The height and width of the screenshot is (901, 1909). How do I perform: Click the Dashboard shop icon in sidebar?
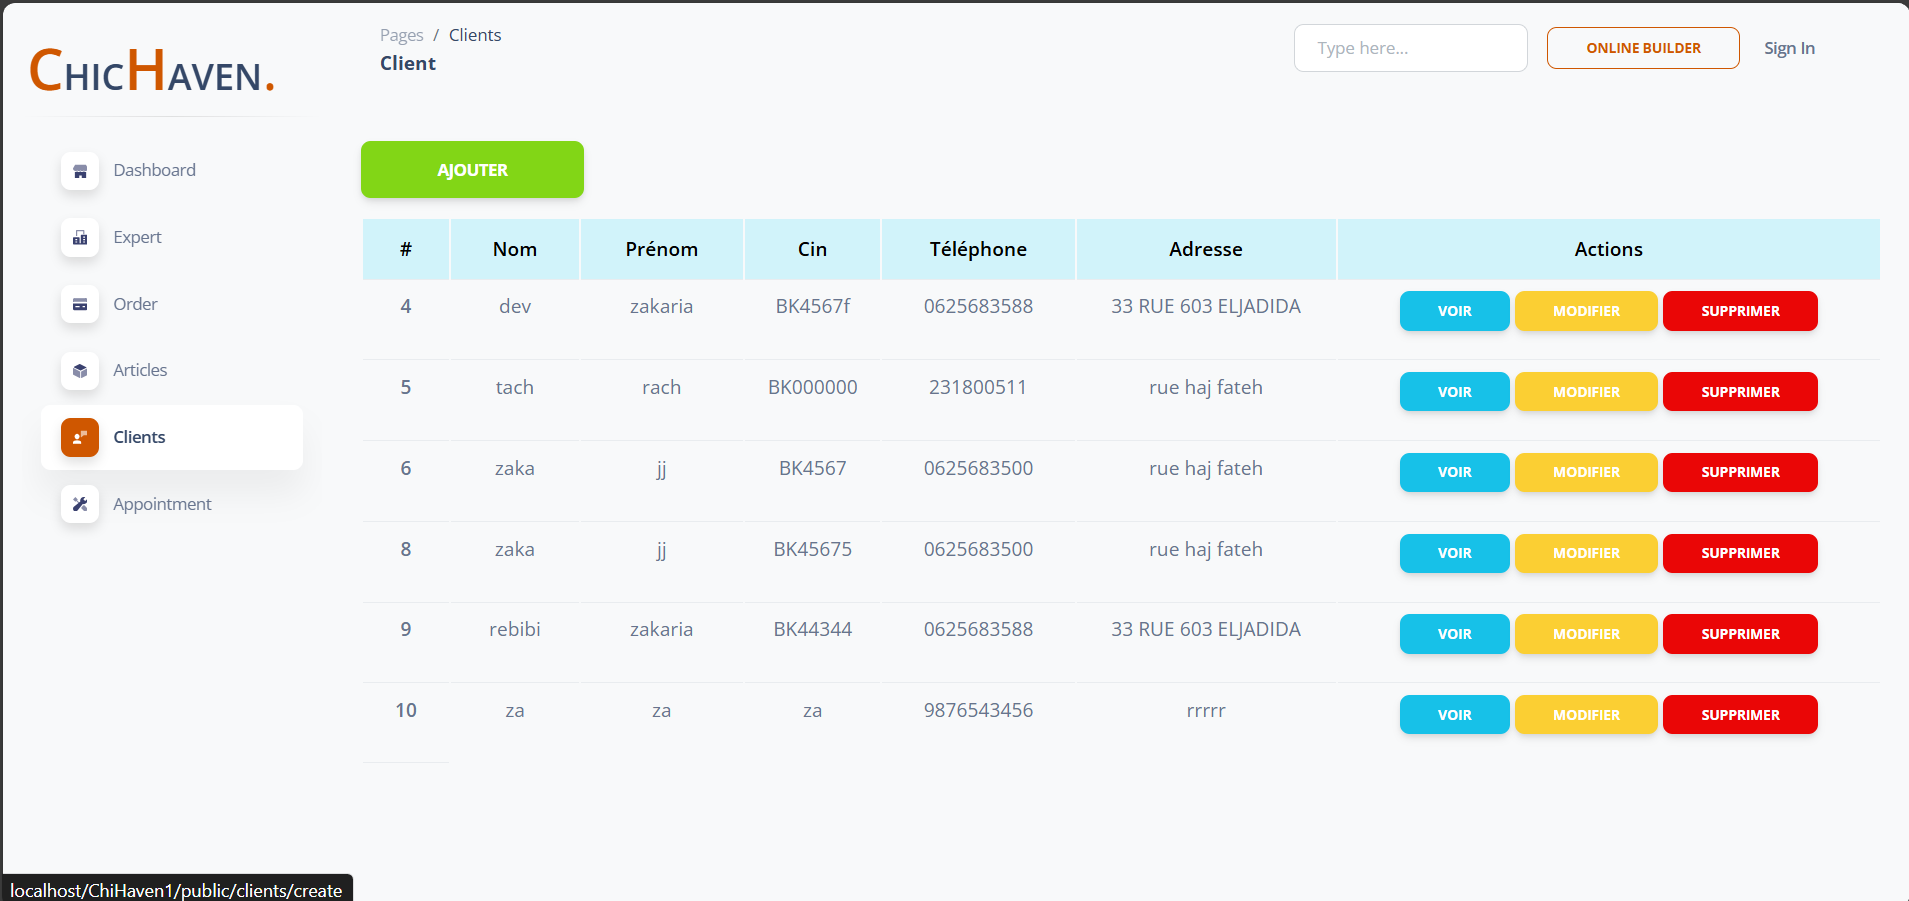pyautogui.click(x=80, y=171)
